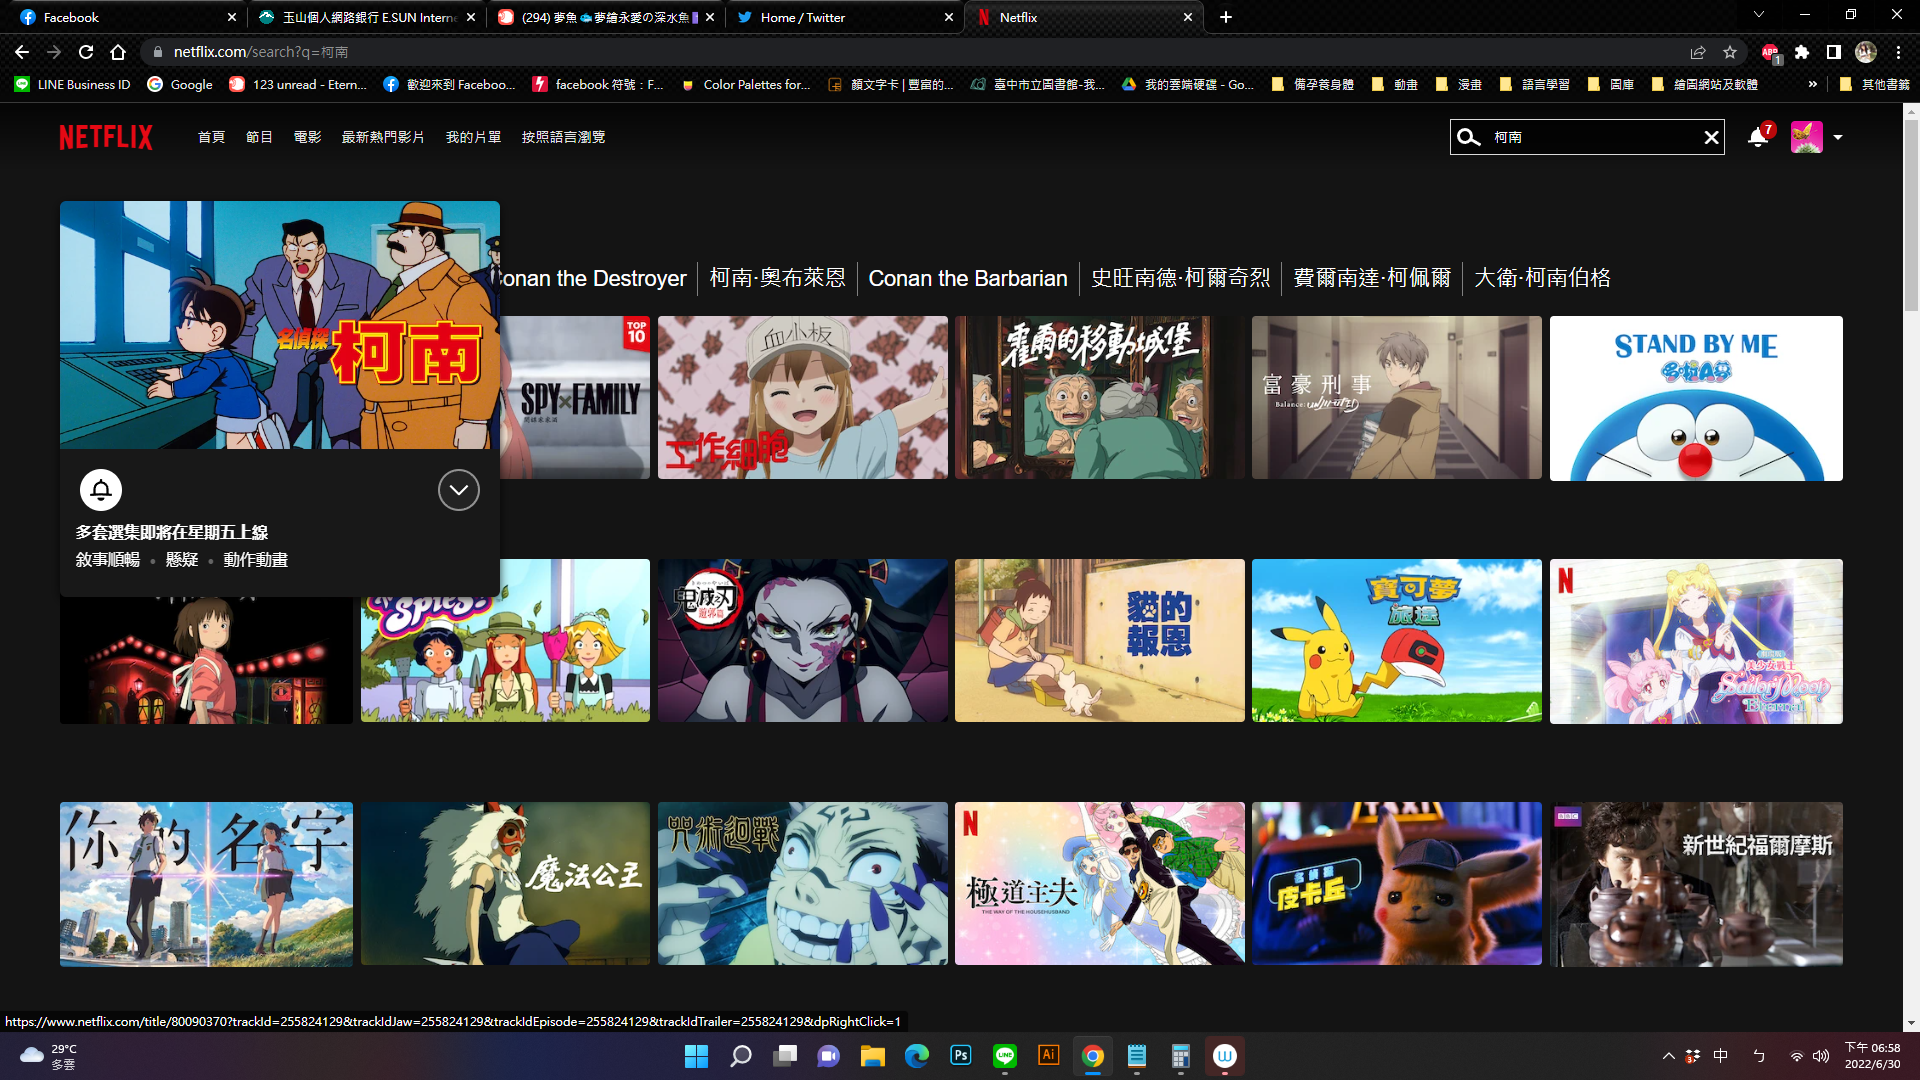The width and height of the screenshot is (1920, 1080).
Task: Open the 富豪刑事 thumbnail
Action: tap(1396, 398)
